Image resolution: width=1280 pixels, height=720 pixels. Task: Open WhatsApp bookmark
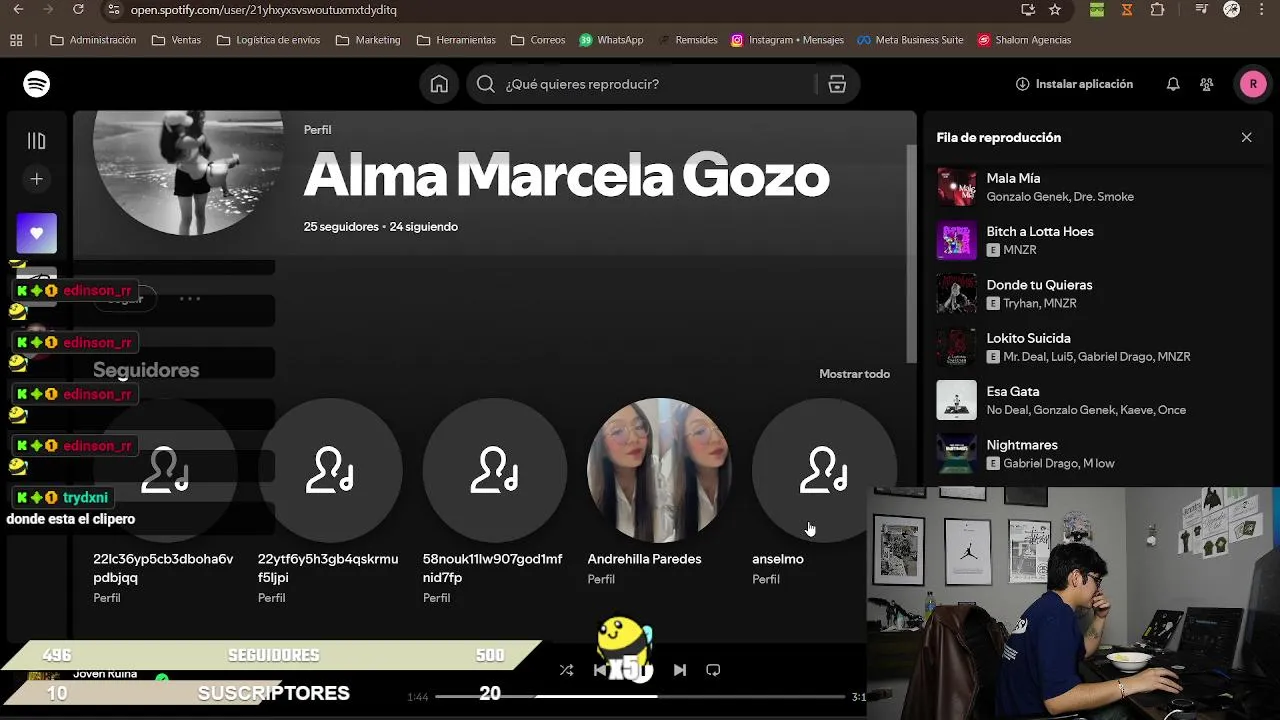(611, 40)
